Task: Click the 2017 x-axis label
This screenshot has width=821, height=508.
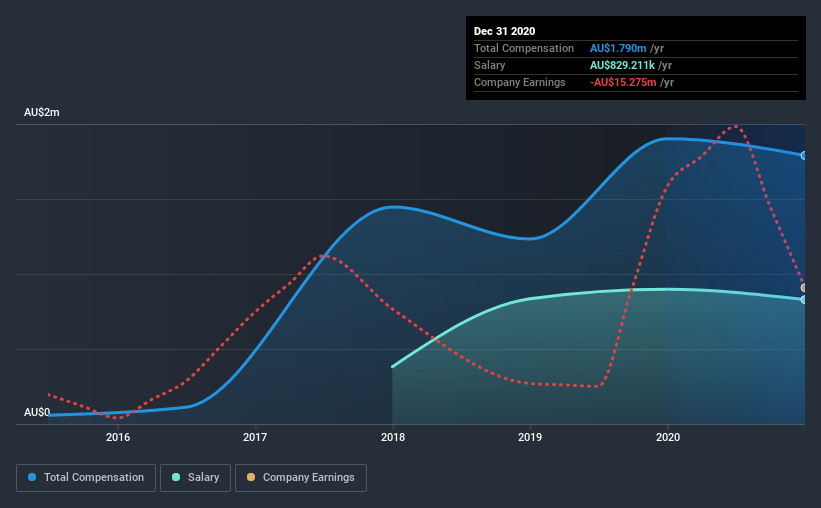Action: tap(255, 437)
